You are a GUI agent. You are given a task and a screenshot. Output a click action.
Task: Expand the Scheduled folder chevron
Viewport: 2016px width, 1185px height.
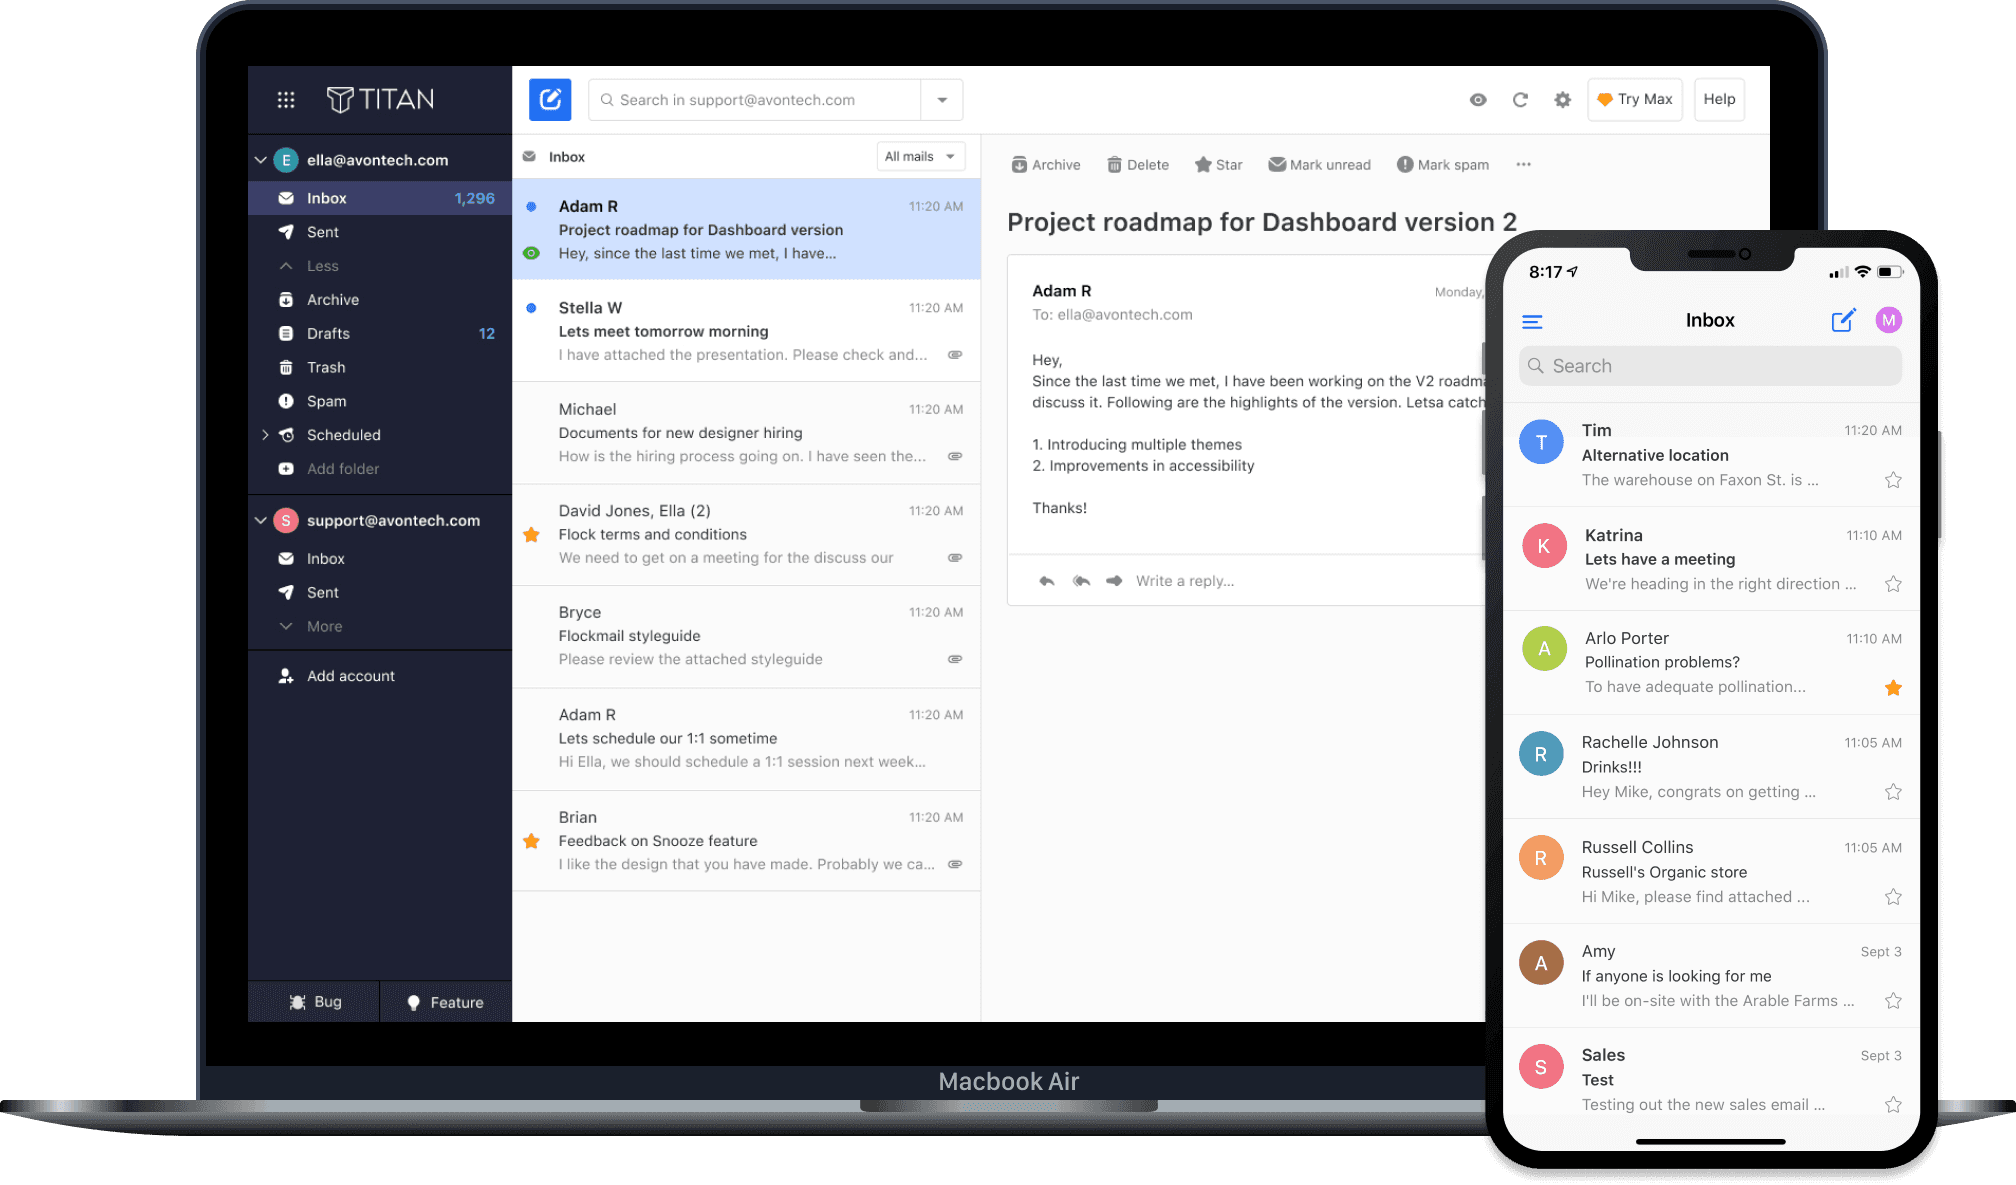(265, 434)
